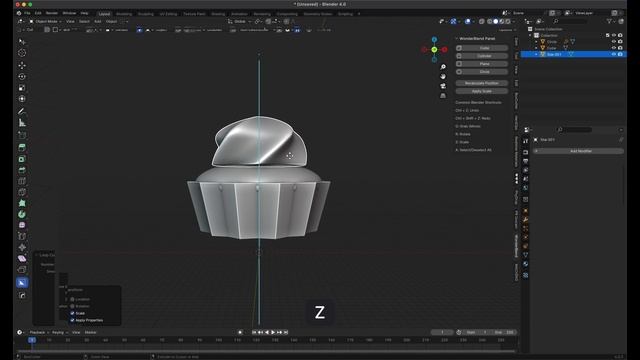Disable render camera icon of selected row

(x=620, y=54)
